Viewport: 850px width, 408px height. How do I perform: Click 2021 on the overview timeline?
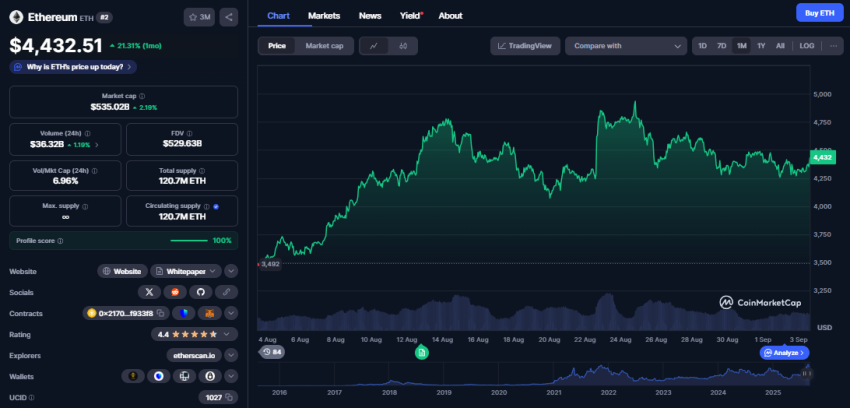click(x=553, y=392)
